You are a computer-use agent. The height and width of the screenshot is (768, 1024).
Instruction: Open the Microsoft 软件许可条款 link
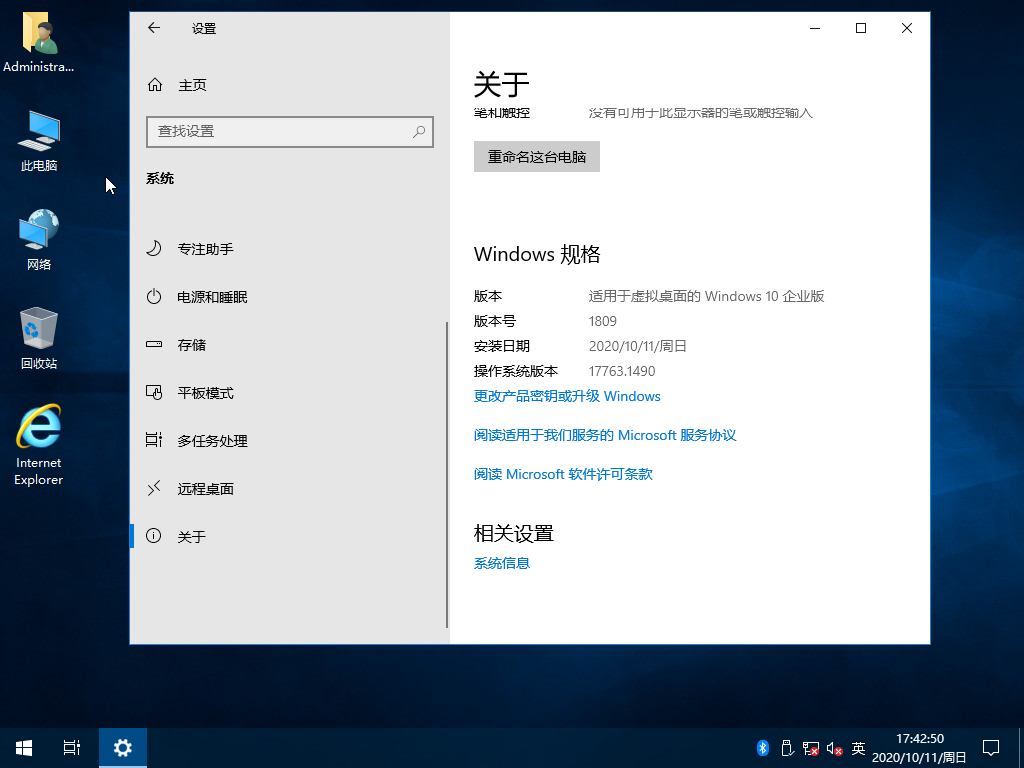pyautogui.click(x=563, y=474)
